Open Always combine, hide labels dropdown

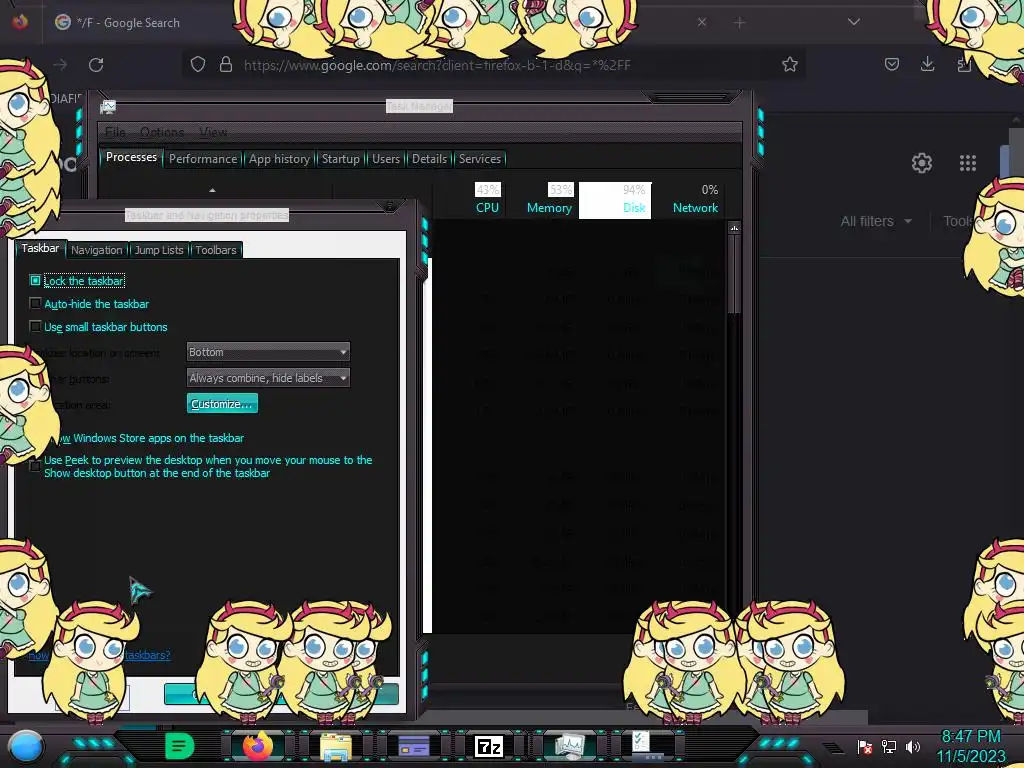[268, 377]
